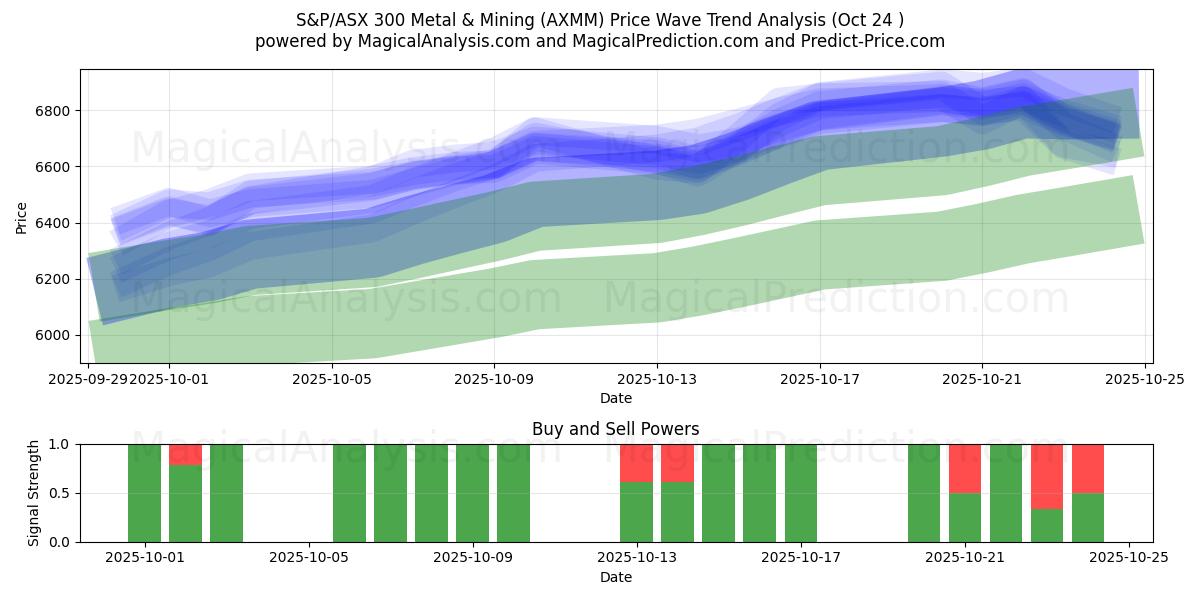Click the 'Price' y-axis label
Viewport: 1200px width, 600px height.
(x=22, y=216)
